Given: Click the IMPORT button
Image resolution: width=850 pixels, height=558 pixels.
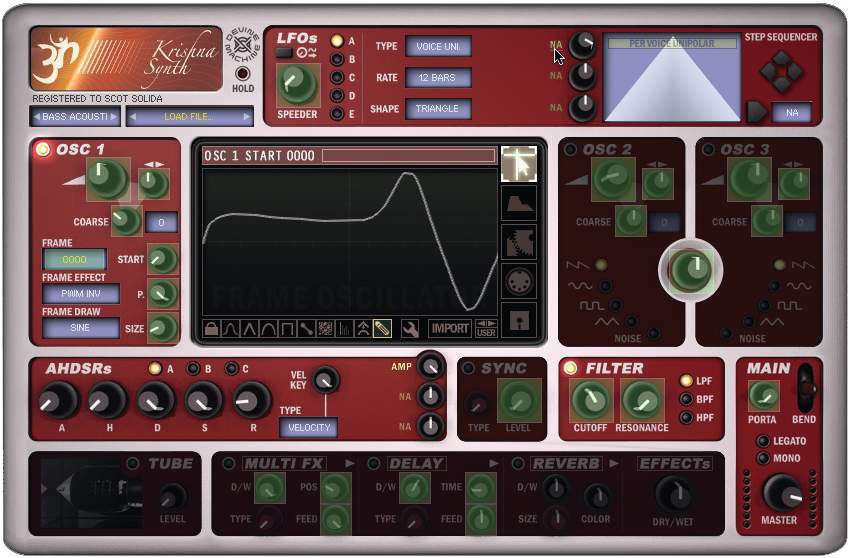Looking at the screenshot, I should tap(449, 329).
